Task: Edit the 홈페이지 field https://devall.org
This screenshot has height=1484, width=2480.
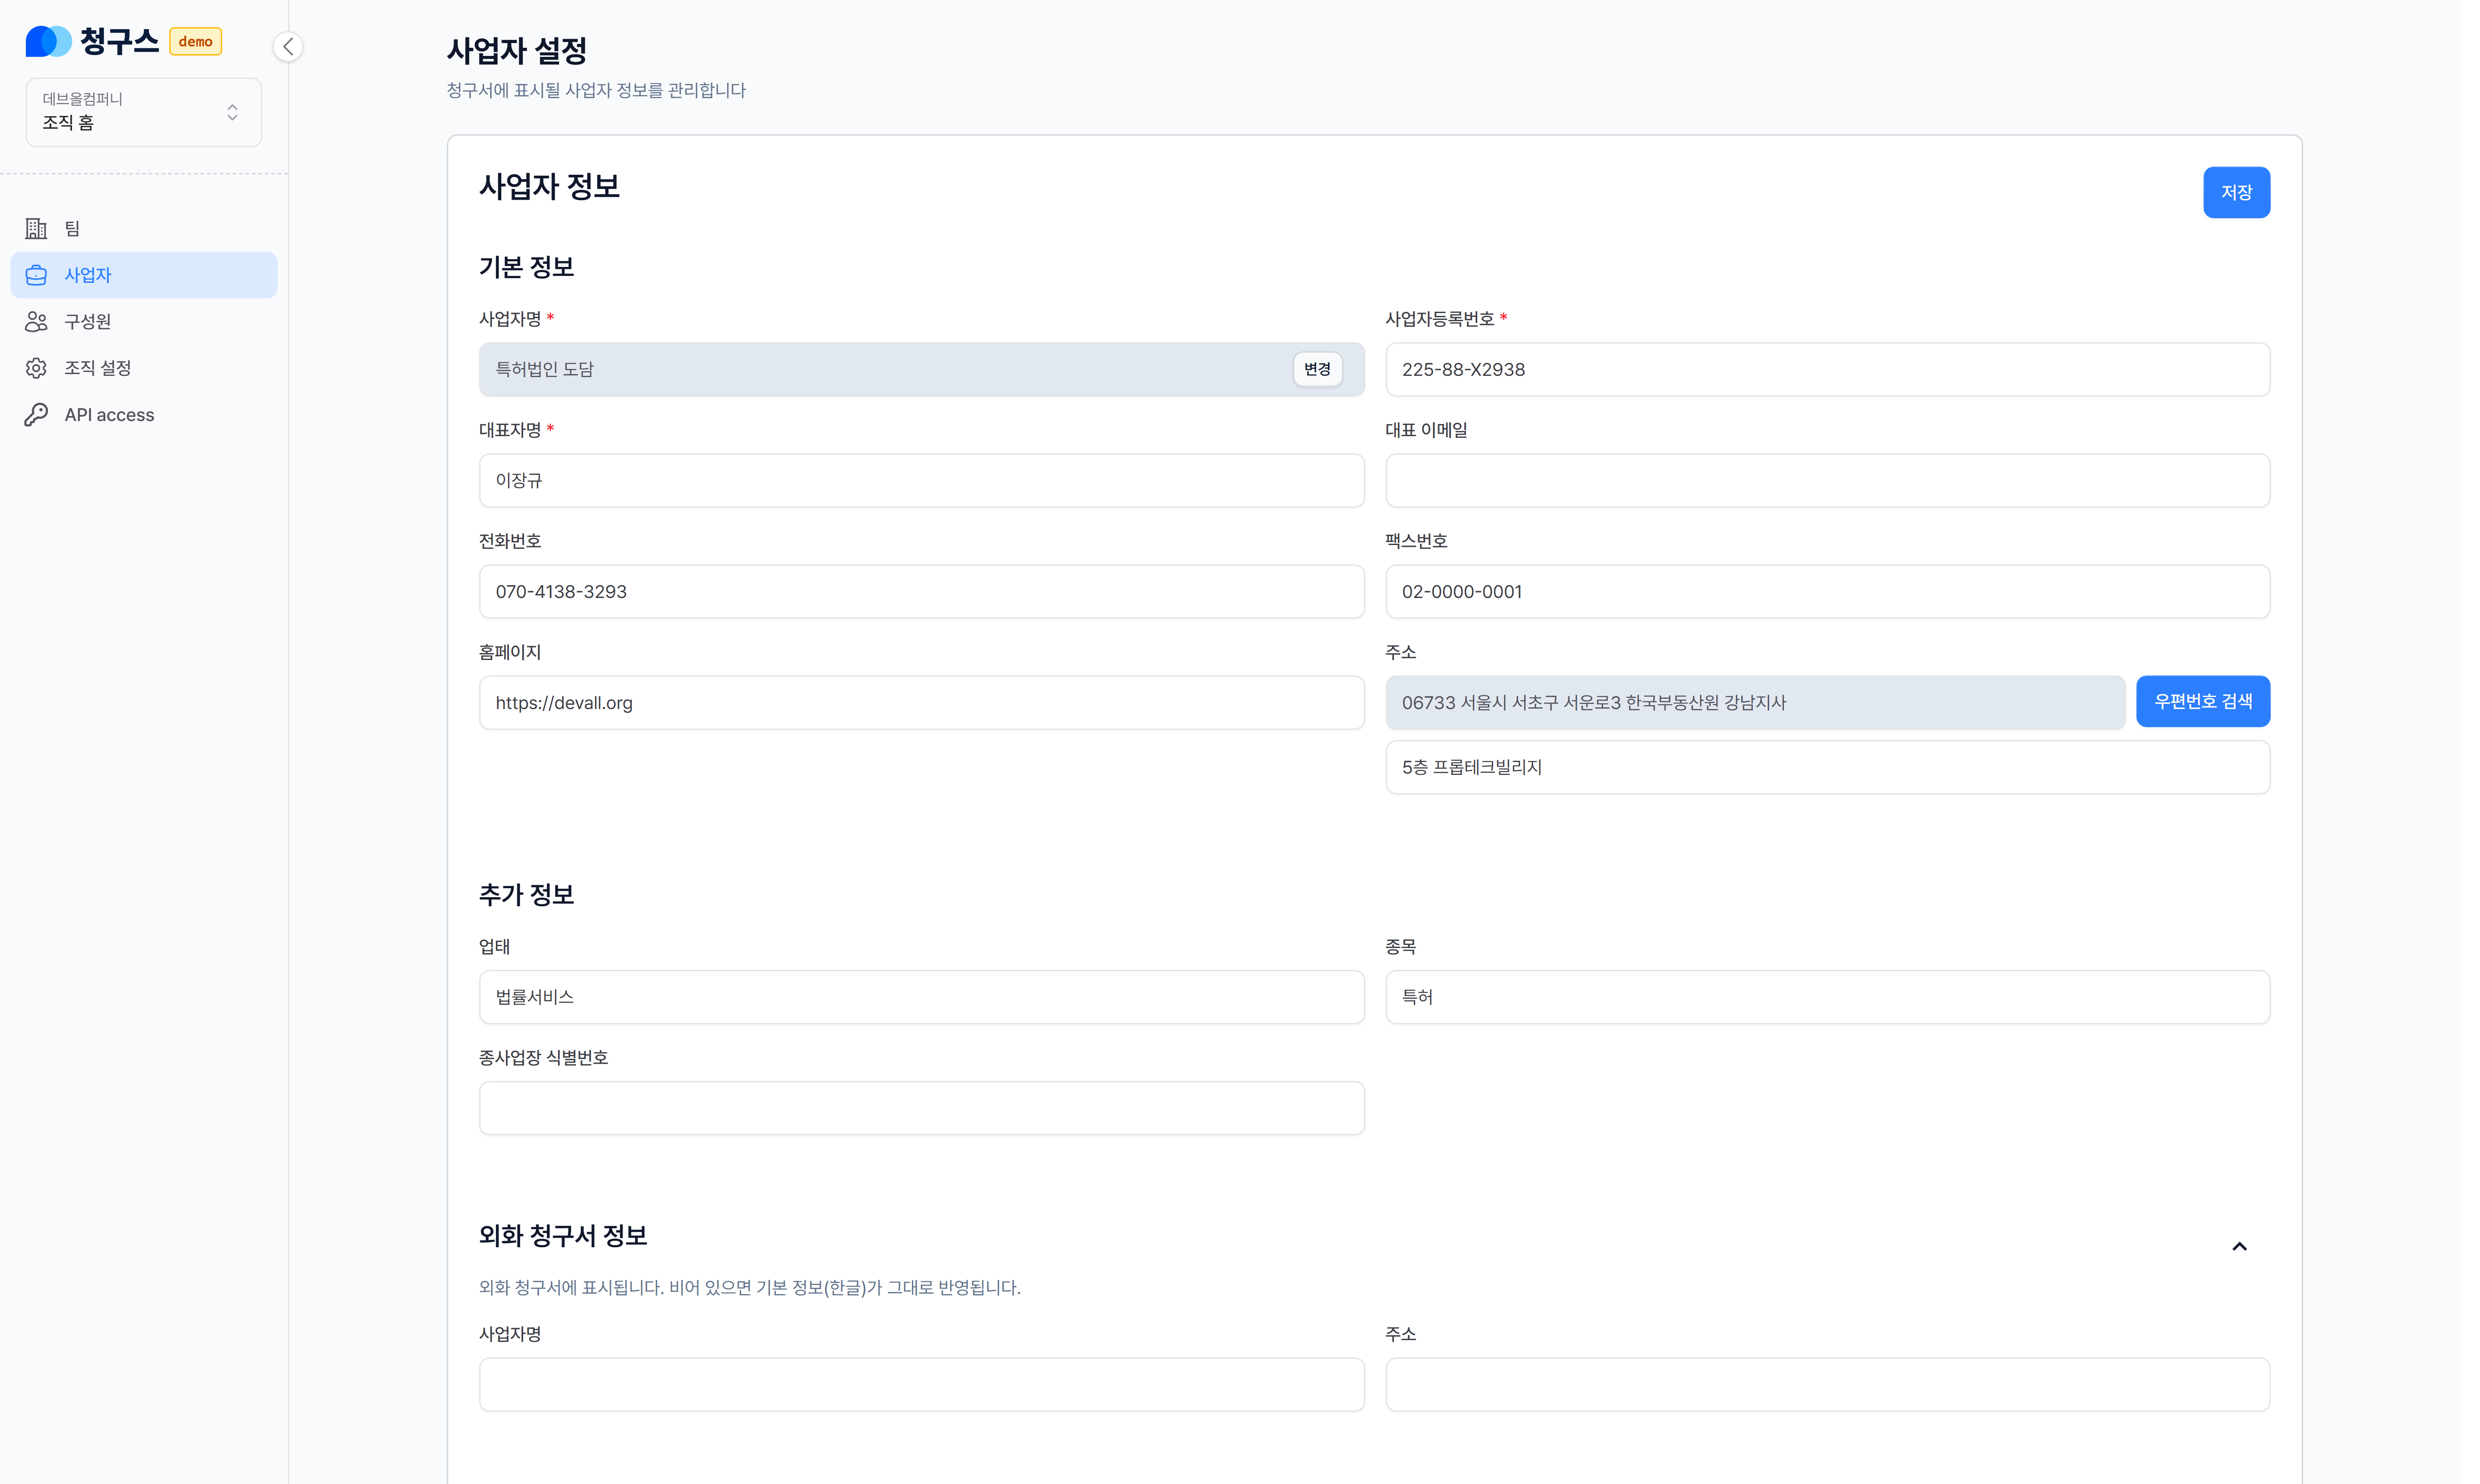Action: [x=921, y=703]
